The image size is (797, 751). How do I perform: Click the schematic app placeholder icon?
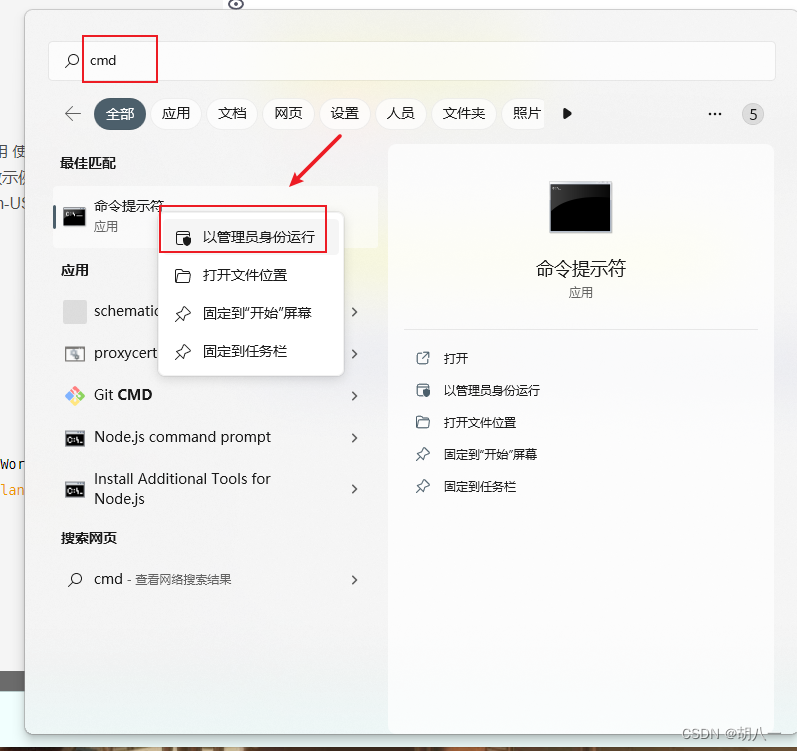75,311
